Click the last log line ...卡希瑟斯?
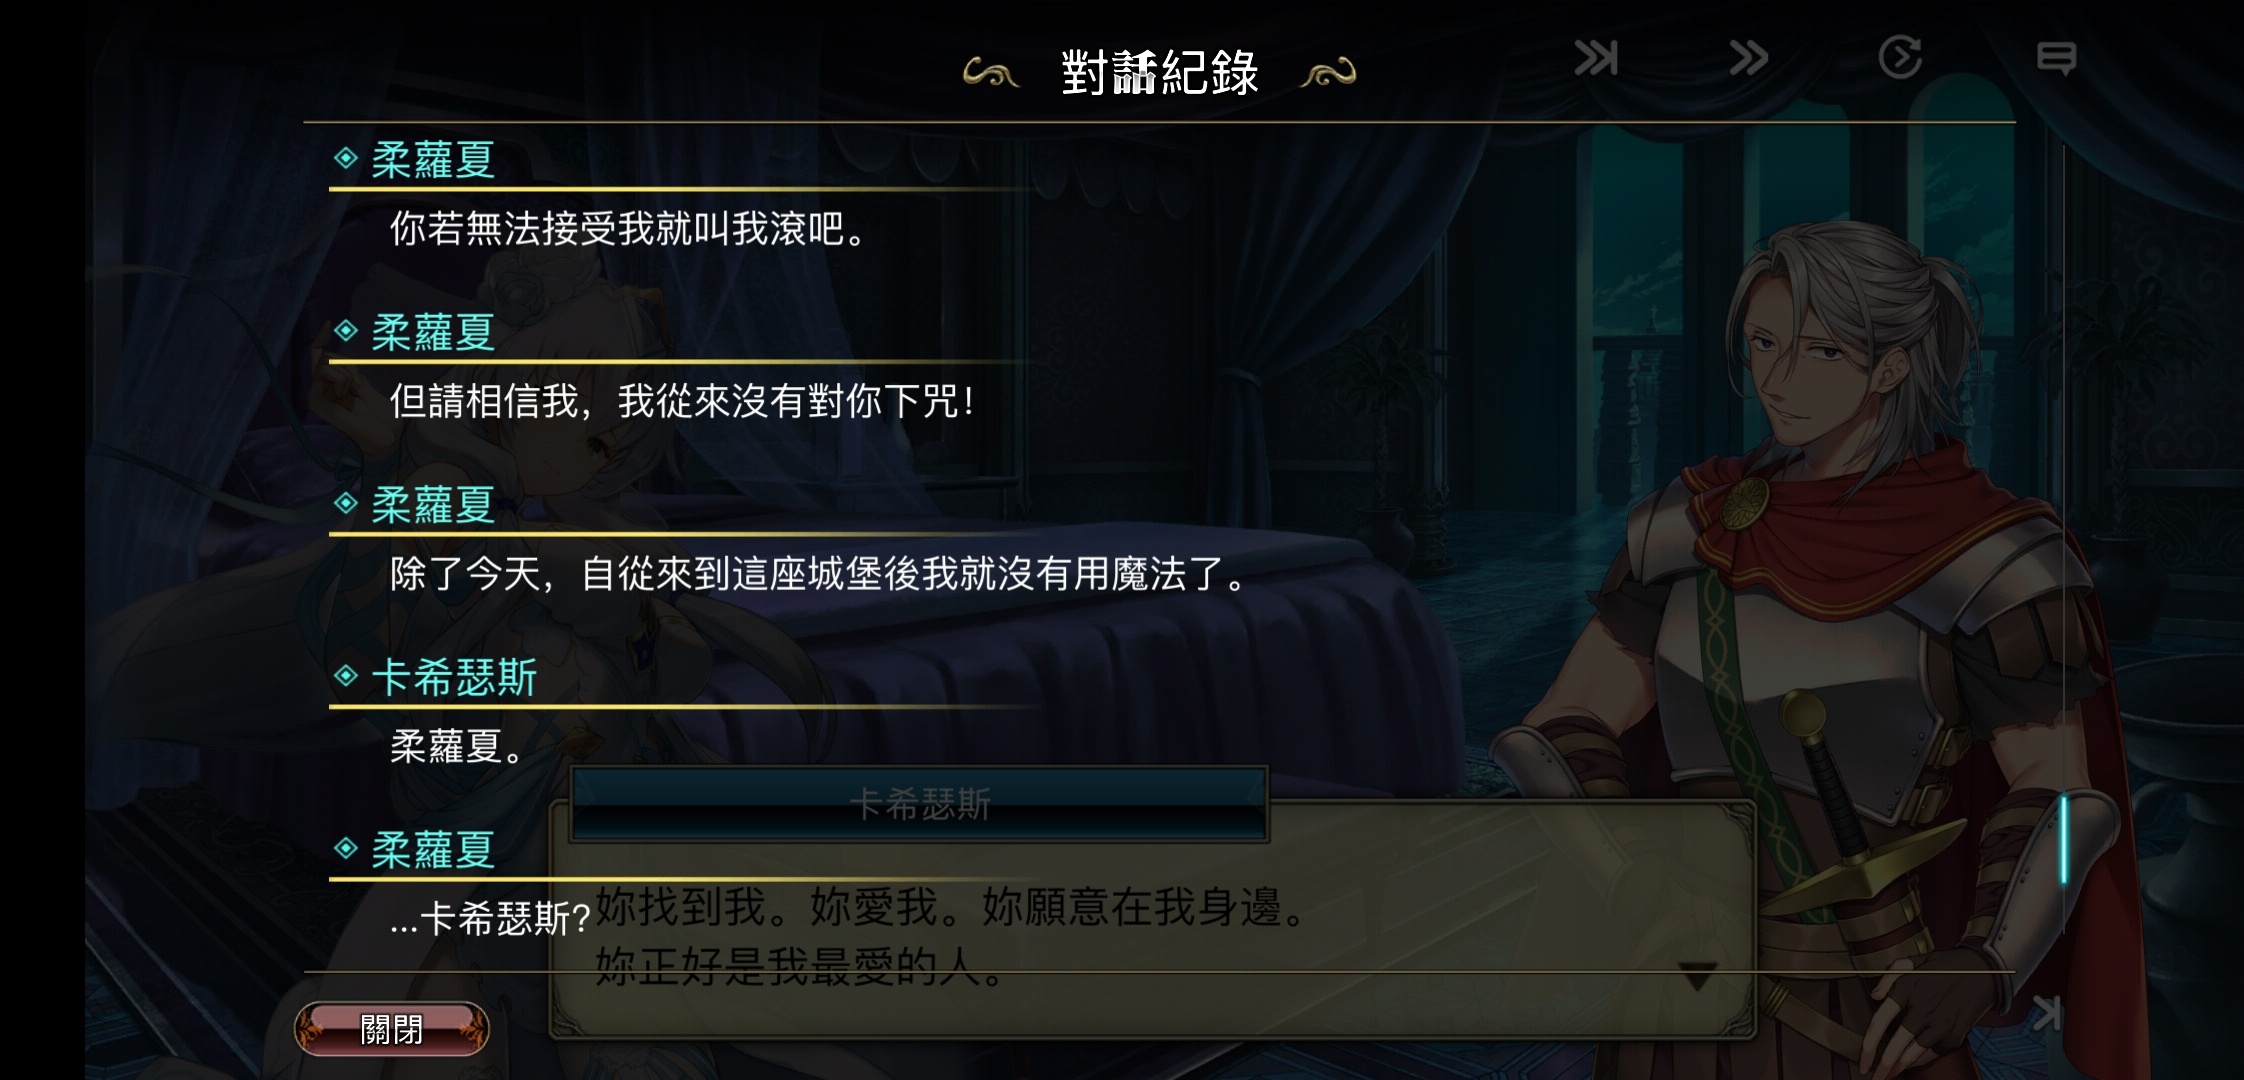2244x1080 pixels. (490, 919)
